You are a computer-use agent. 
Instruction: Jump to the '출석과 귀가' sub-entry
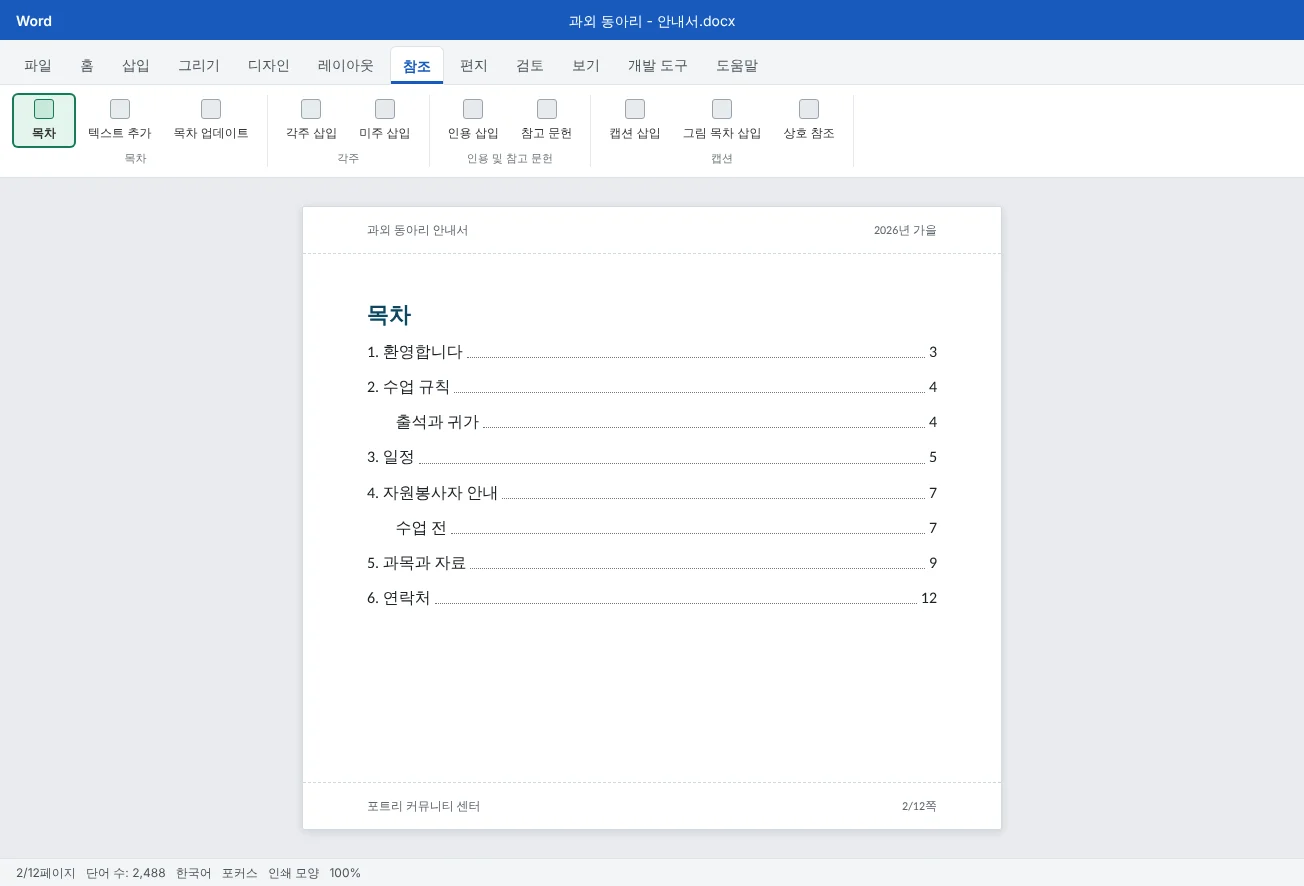click(x=666, y=422)
